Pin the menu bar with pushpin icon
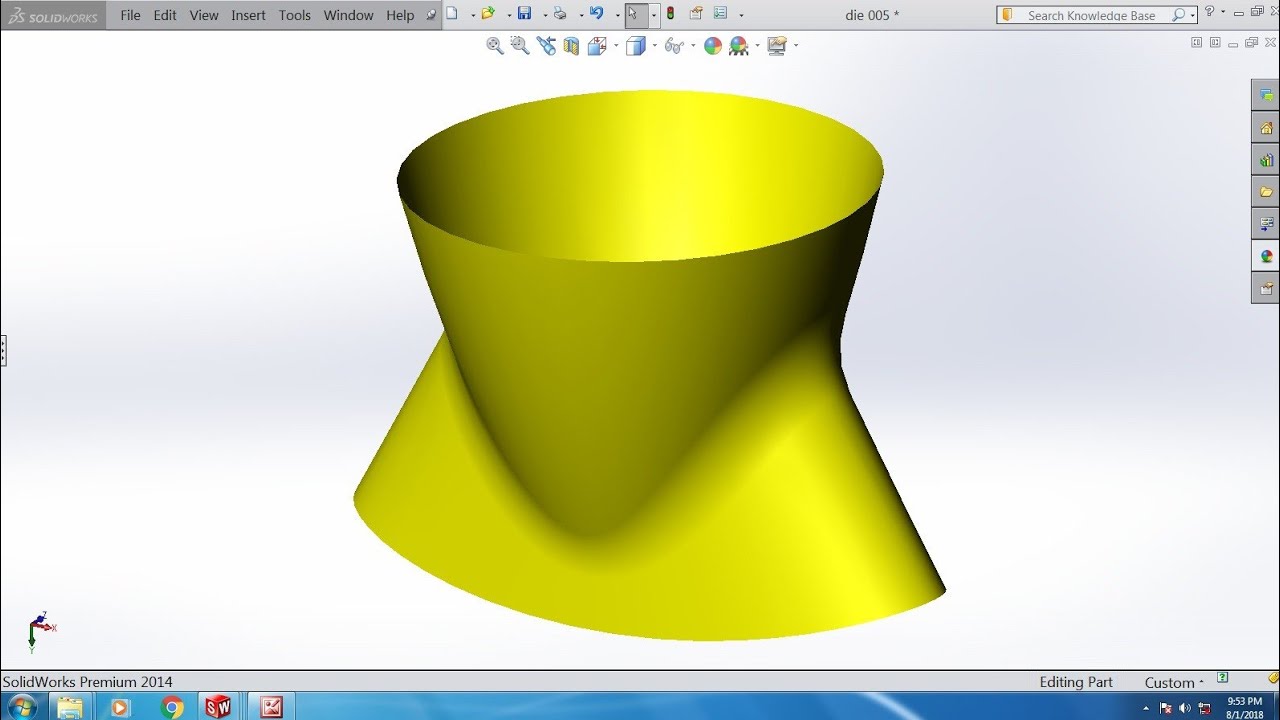The width and height of the screenshot is (1280, 720). [431, 15]
